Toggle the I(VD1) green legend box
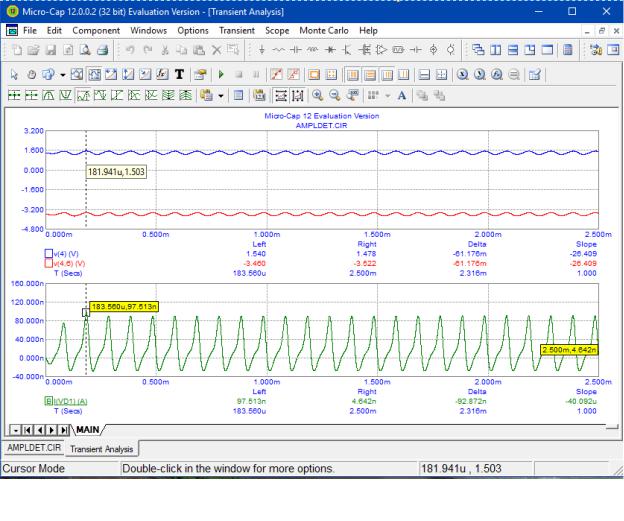Viewport: 624px width, 521px height. 48,401
